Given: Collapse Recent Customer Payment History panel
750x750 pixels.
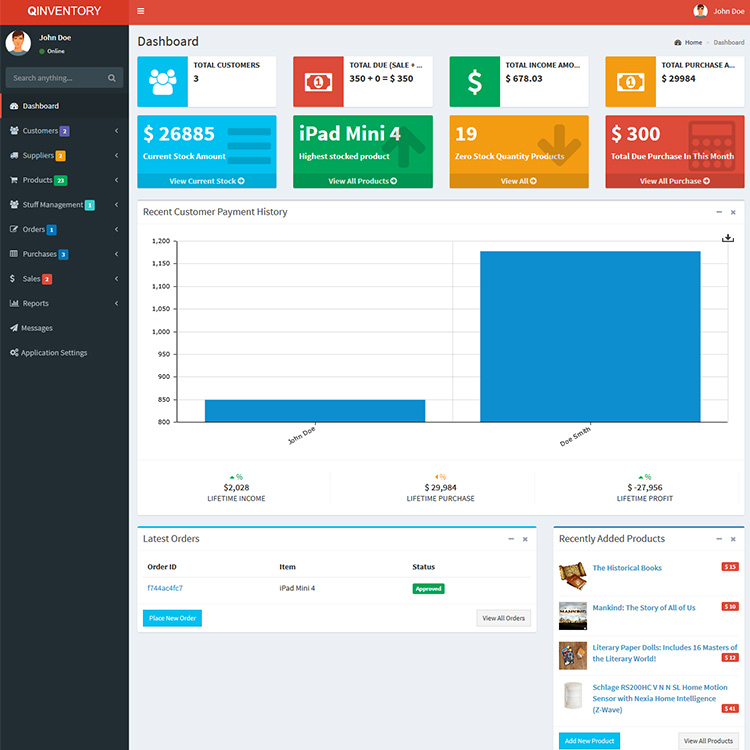Looking at the screenshot, I should 719,212.
